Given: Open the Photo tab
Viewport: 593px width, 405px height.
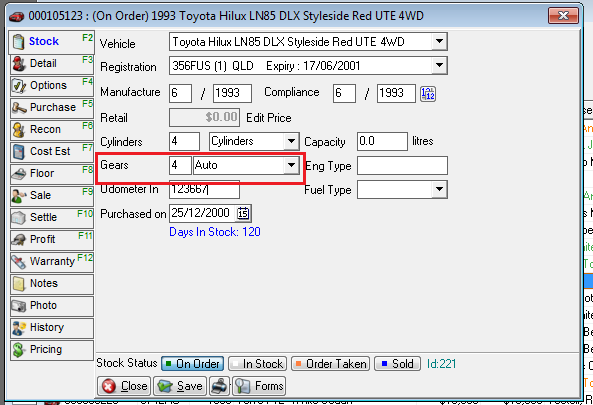Looking at the screenshot, I should [51, 306].
